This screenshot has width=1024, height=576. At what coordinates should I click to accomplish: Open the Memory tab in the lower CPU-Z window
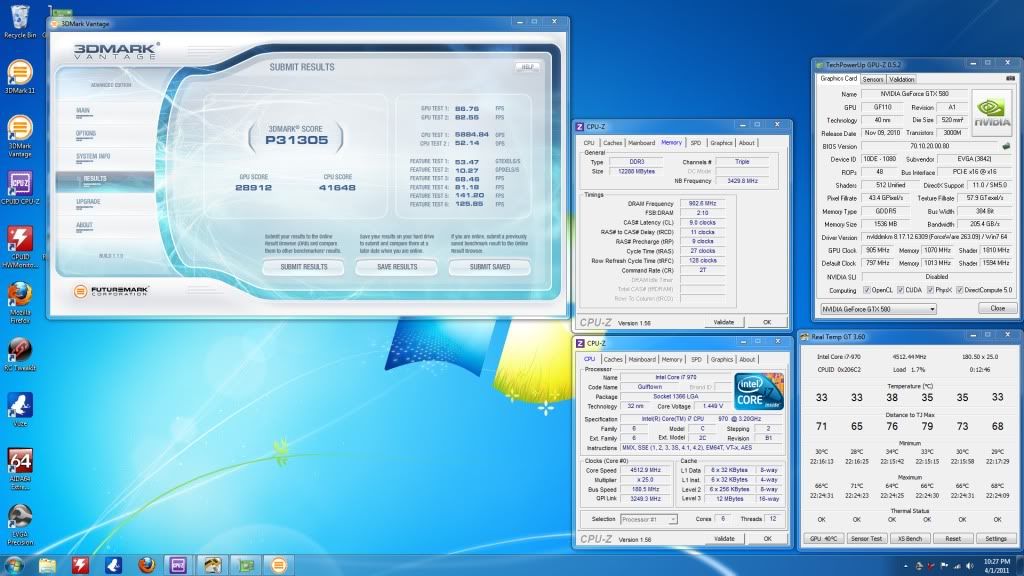[671, 359]
